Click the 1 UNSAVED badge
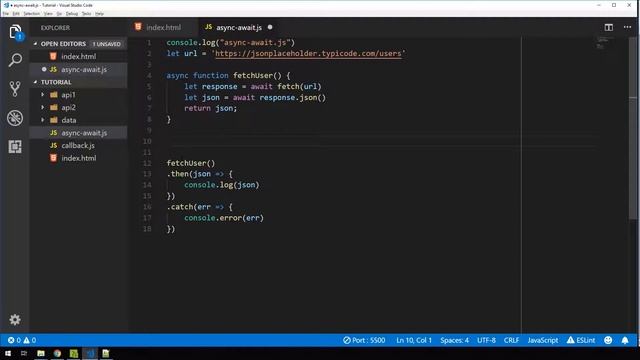This screenshot has height=360, width=640. click(107, 44)
